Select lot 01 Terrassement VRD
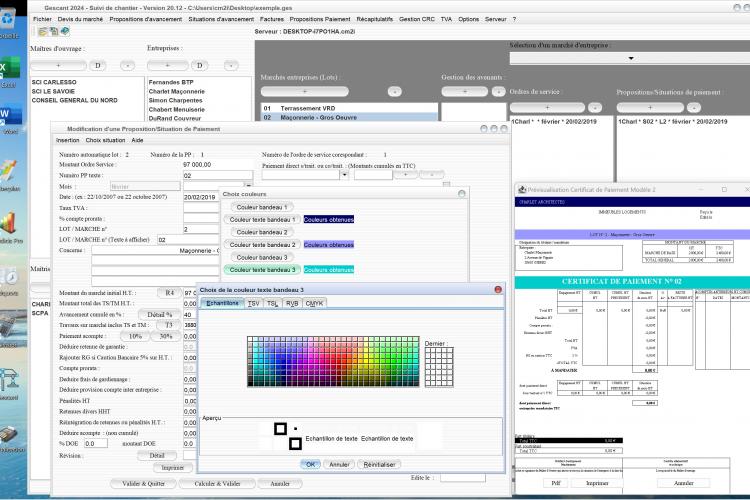The width and height of the screenshot is (750, 500). tap(349, 109)
